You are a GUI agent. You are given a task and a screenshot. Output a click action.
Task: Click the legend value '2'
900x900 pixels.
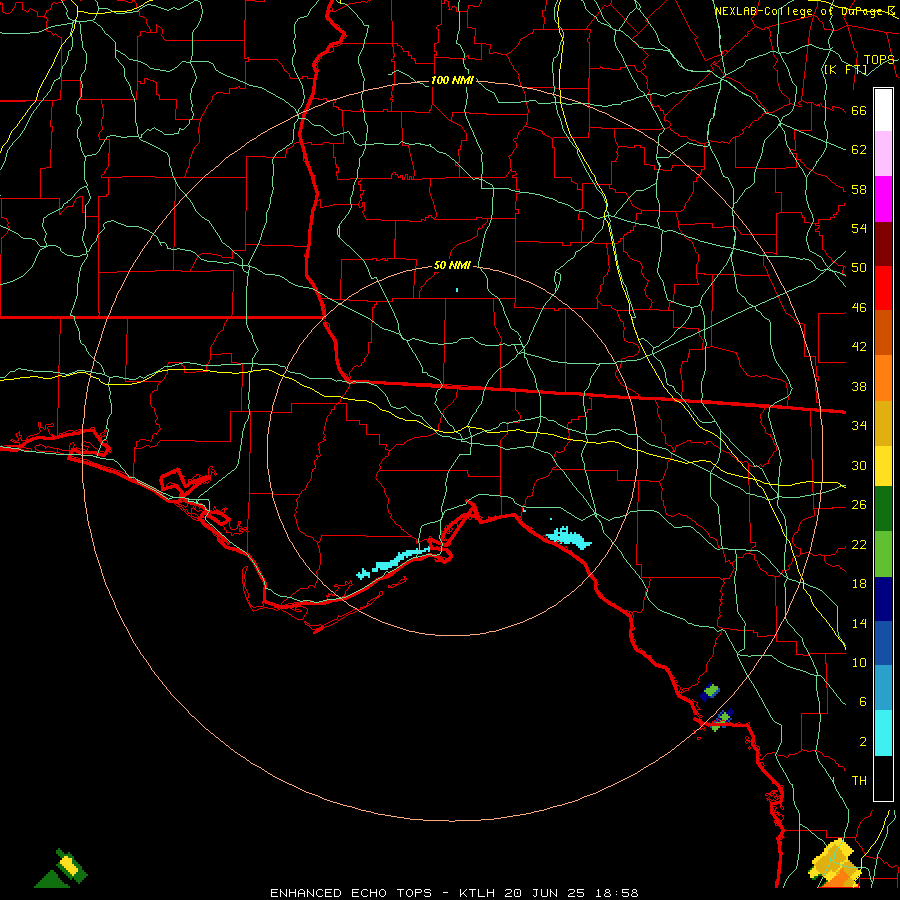click(x=863, y=742)
